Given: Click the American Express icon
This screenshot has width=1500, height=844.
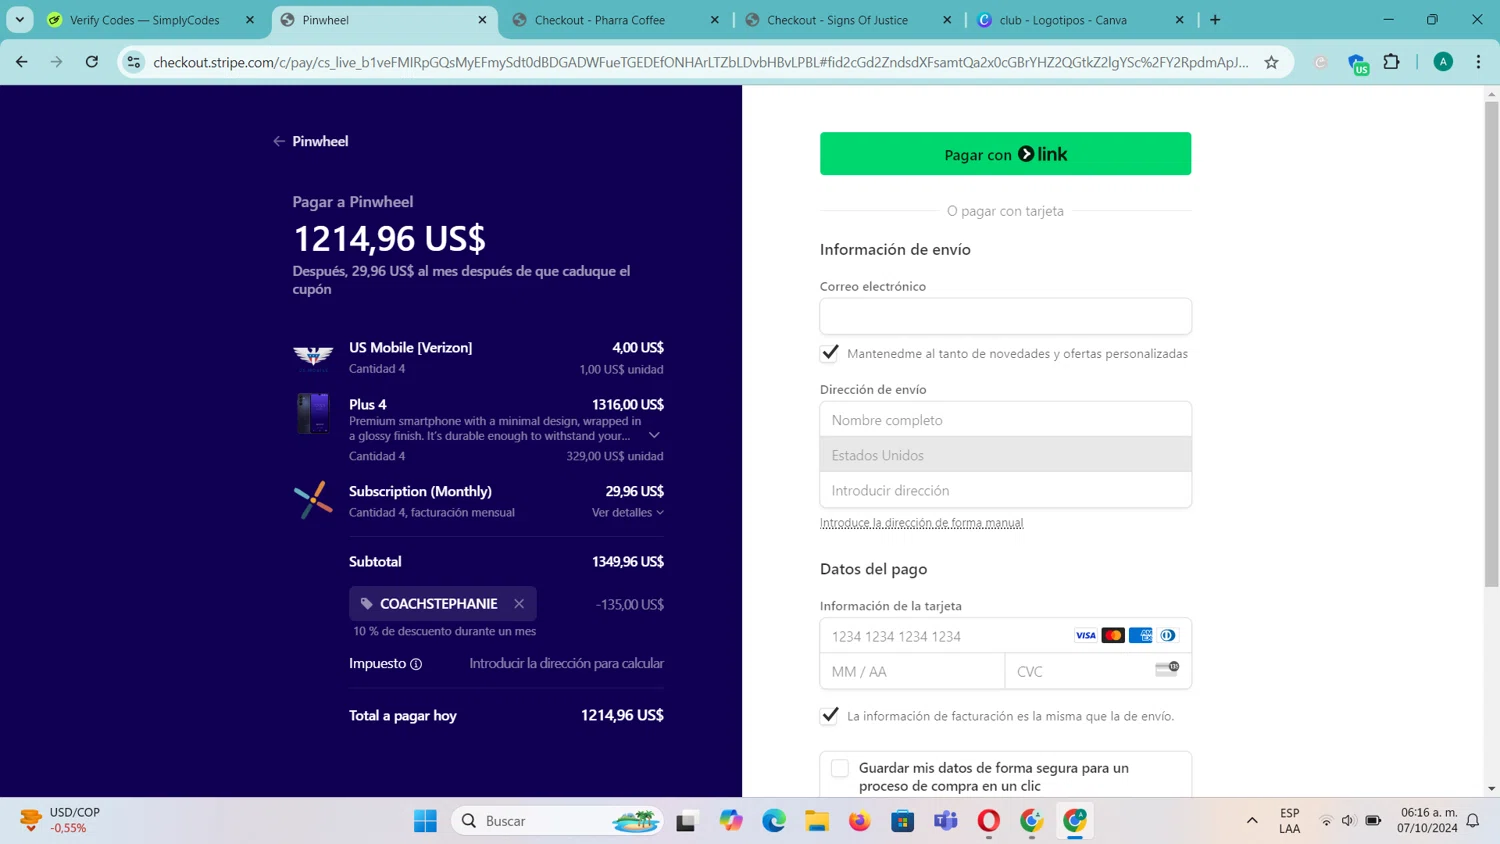Looking at the screenshot, I should point(1140,635).
